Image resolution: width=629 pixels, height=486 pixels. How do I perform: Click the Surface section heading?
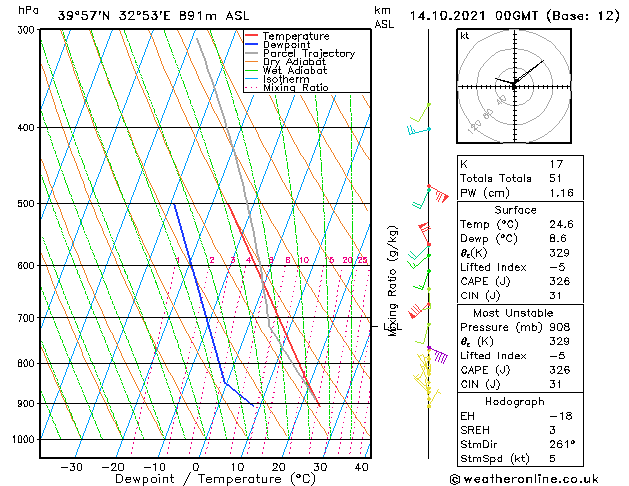point(515,210)
